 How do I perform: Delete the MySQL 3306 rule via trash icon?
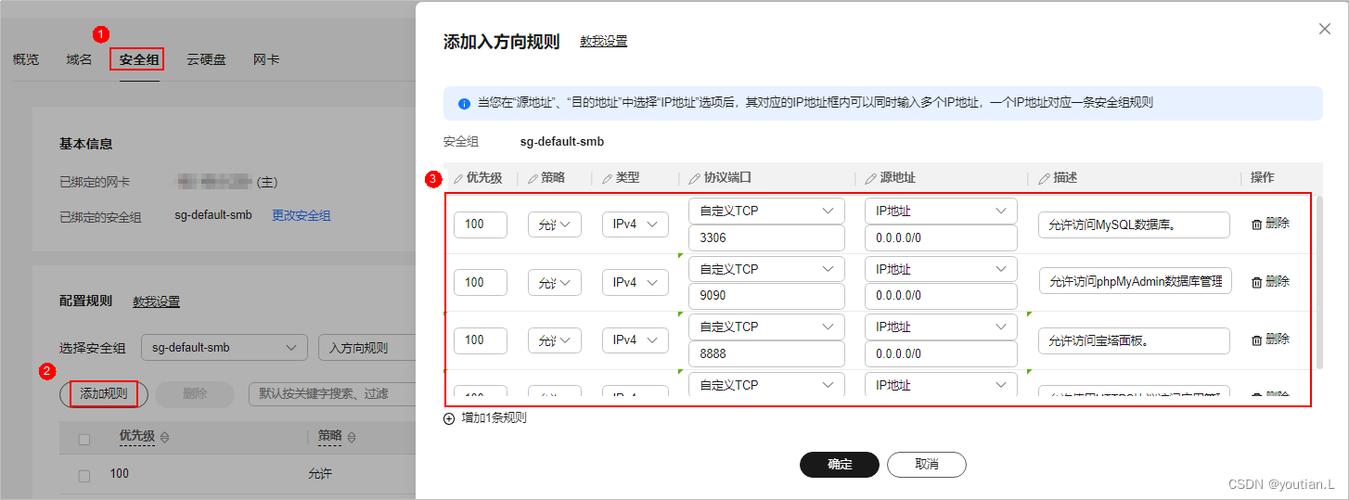[x=1256, y=224]
